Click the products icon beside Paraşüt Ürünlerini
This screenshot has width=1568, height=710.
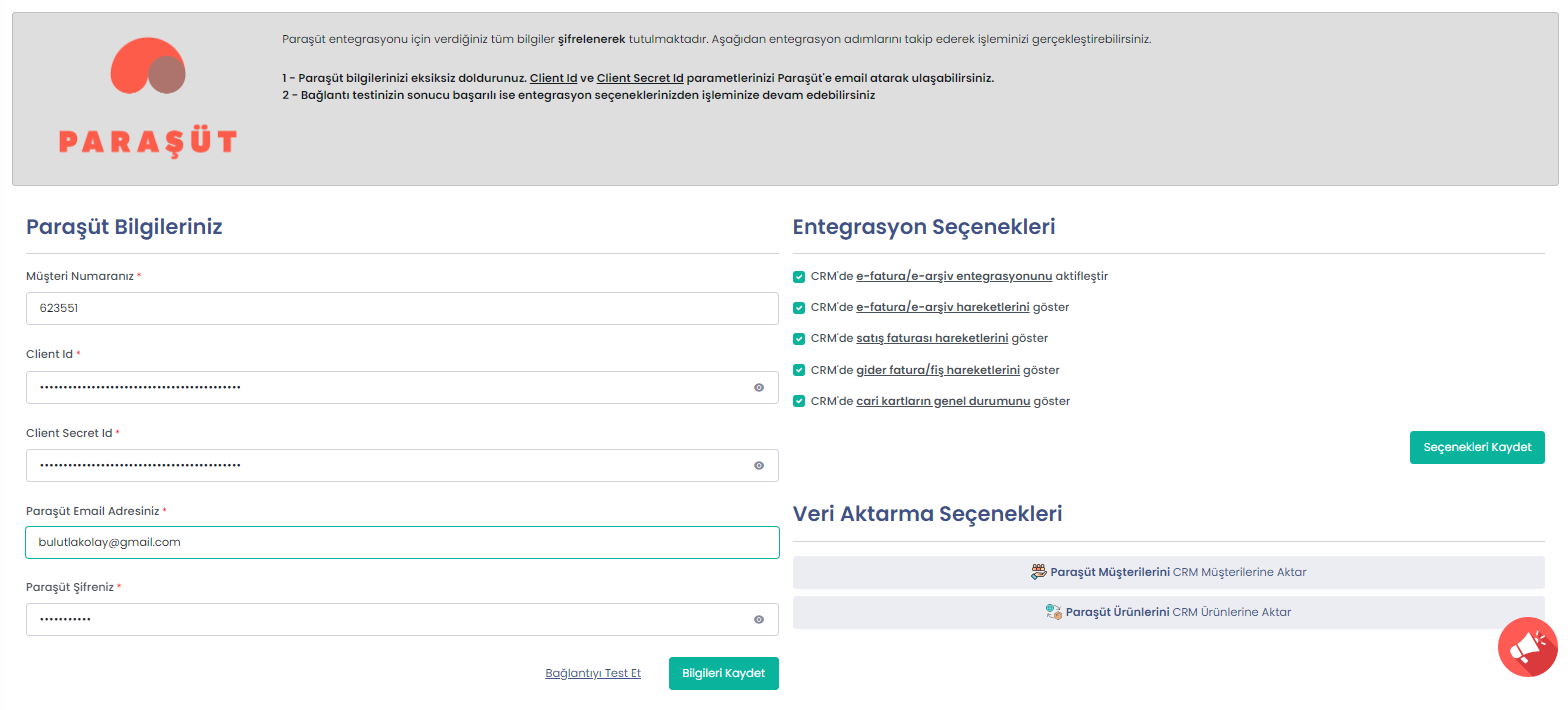pos(1053,612)
